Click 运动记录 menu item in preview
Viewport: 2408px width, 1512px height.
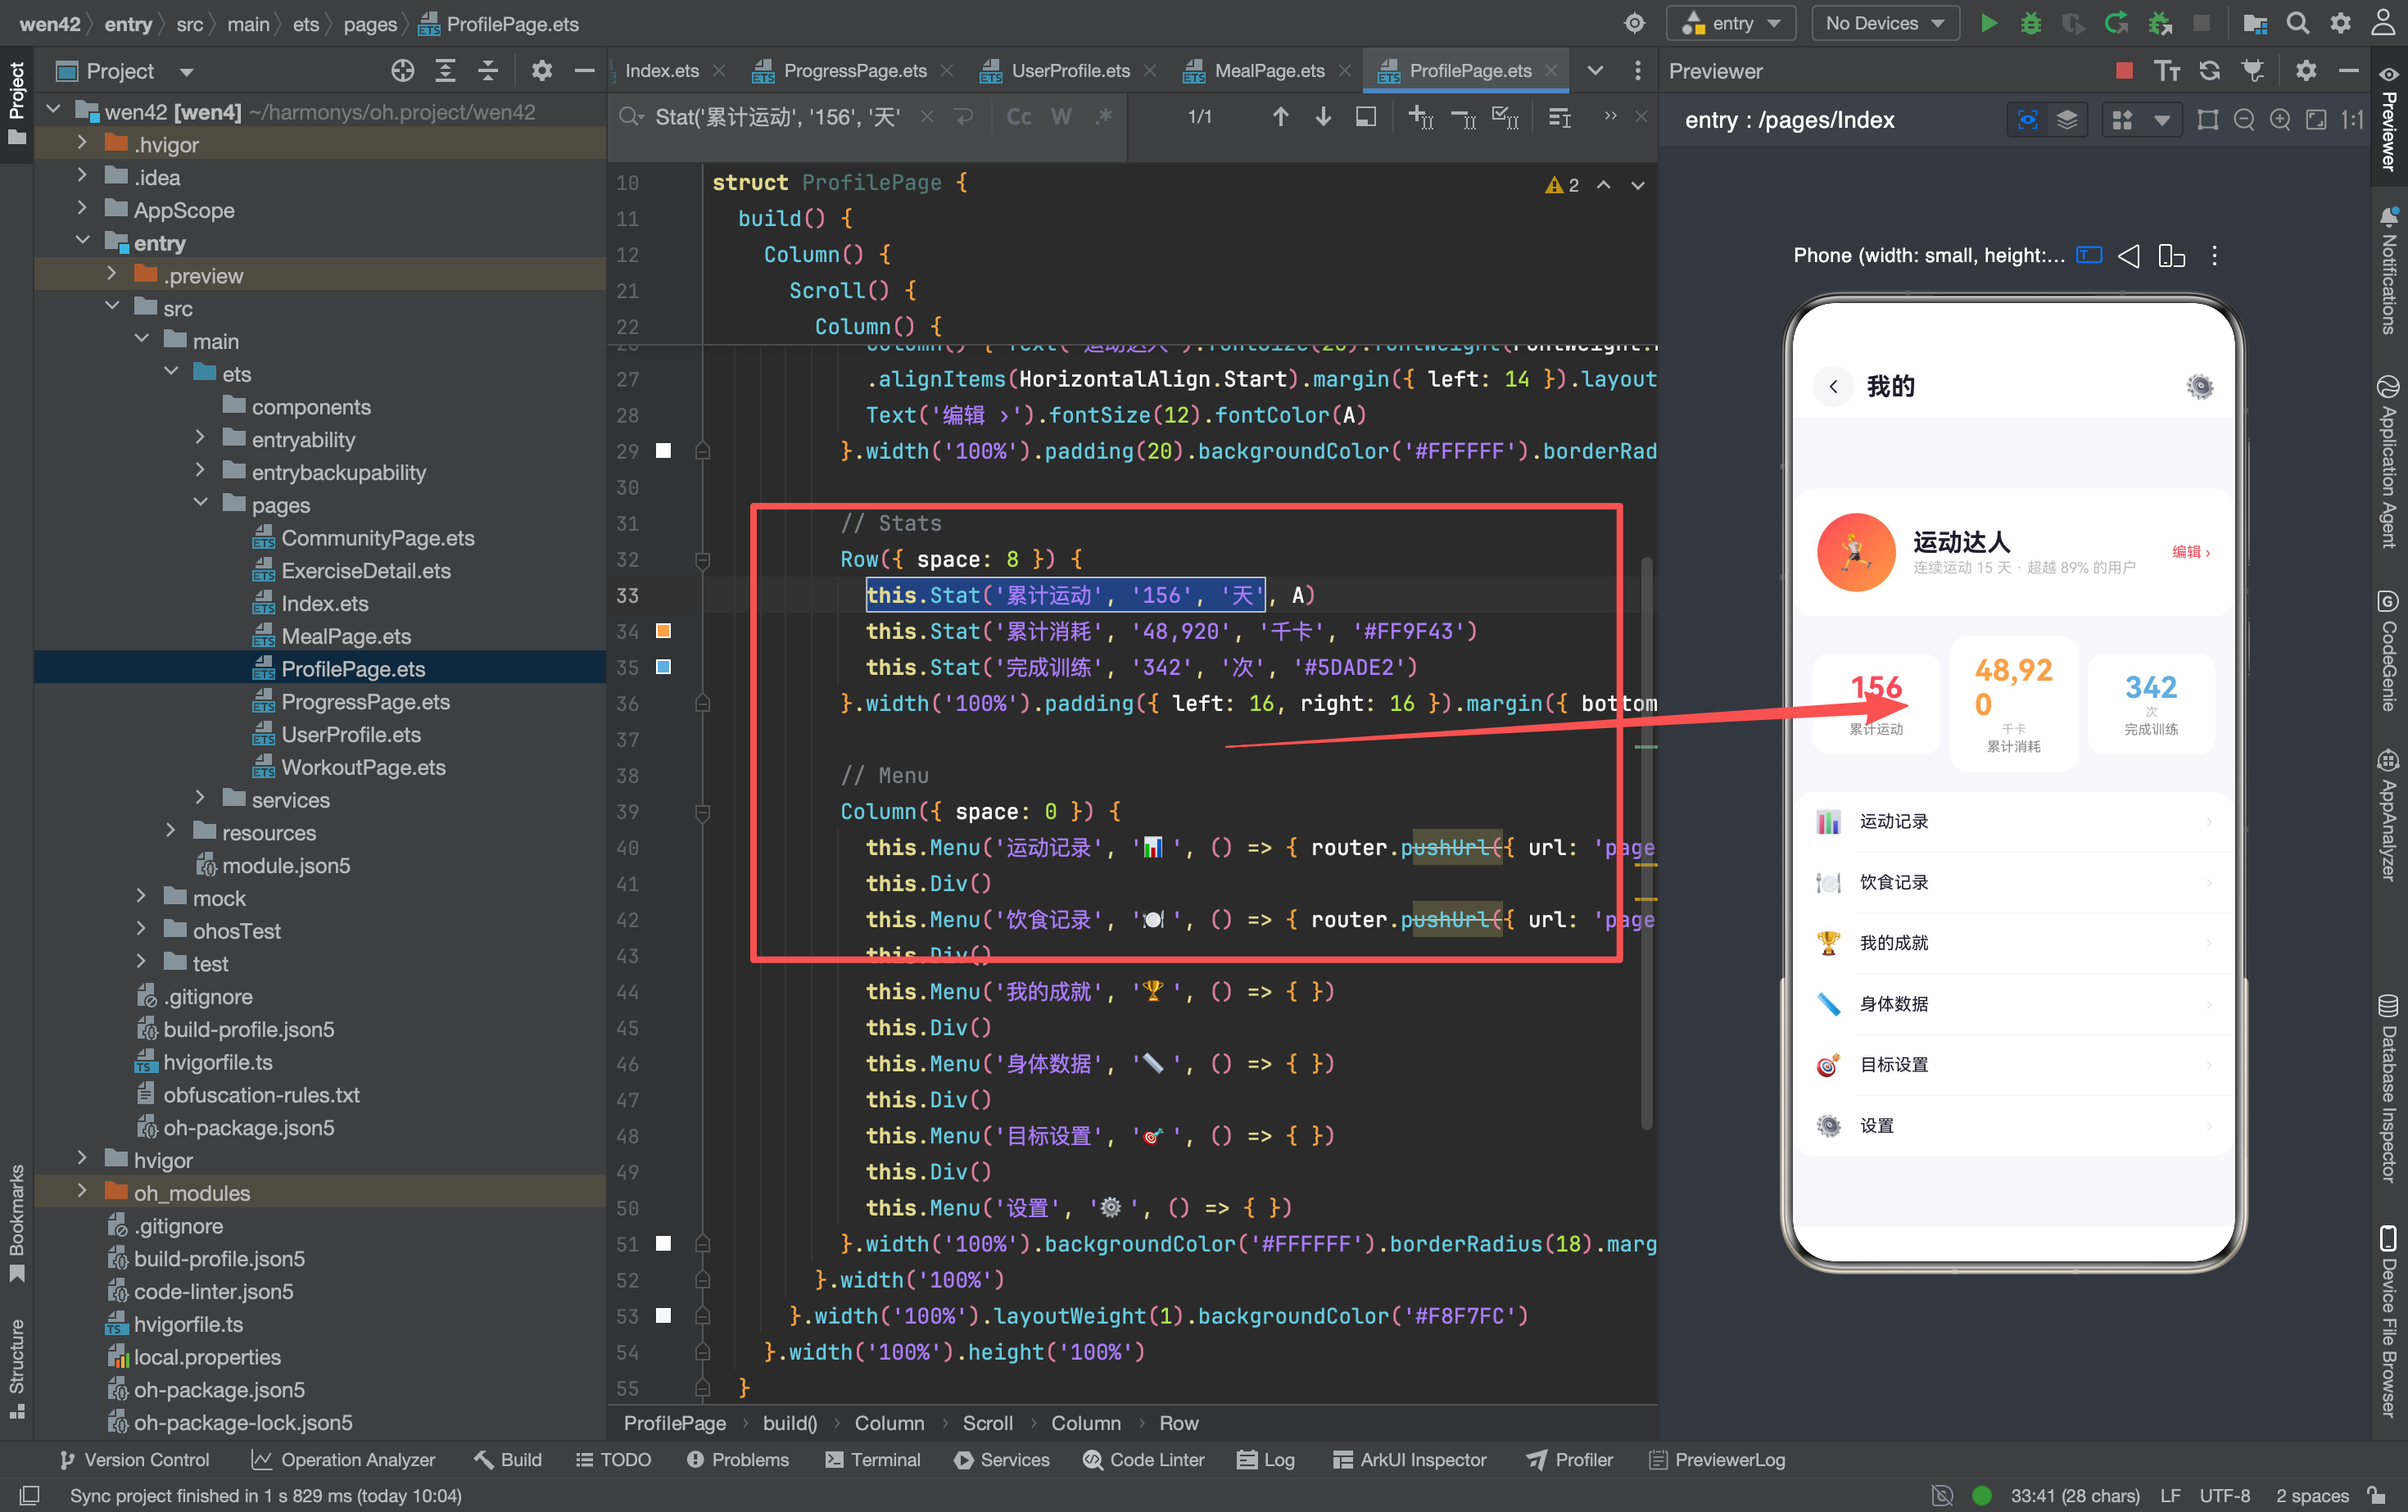(2014, 821)
